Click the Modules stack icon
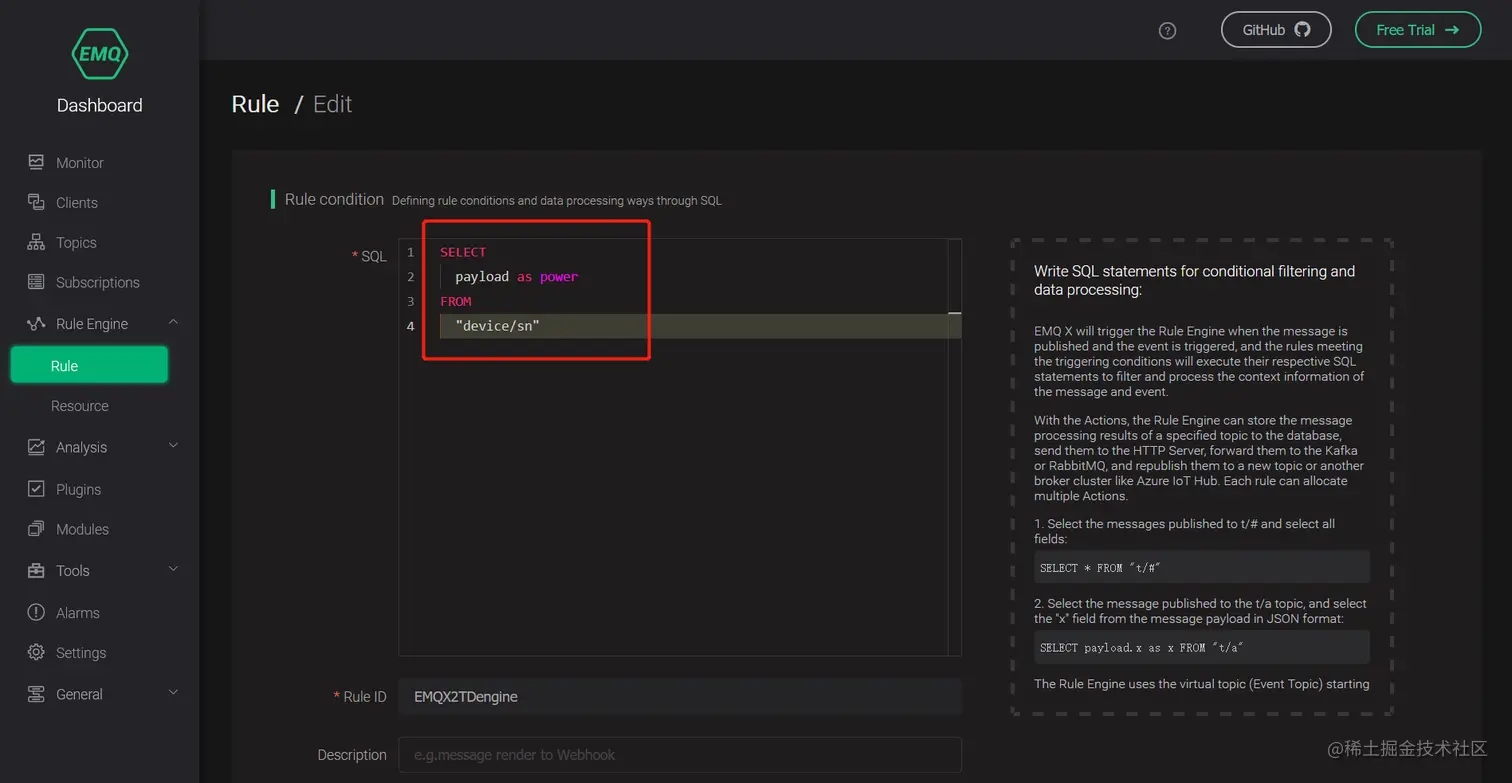Screen dimensions: 1512x783 (36, 529)
